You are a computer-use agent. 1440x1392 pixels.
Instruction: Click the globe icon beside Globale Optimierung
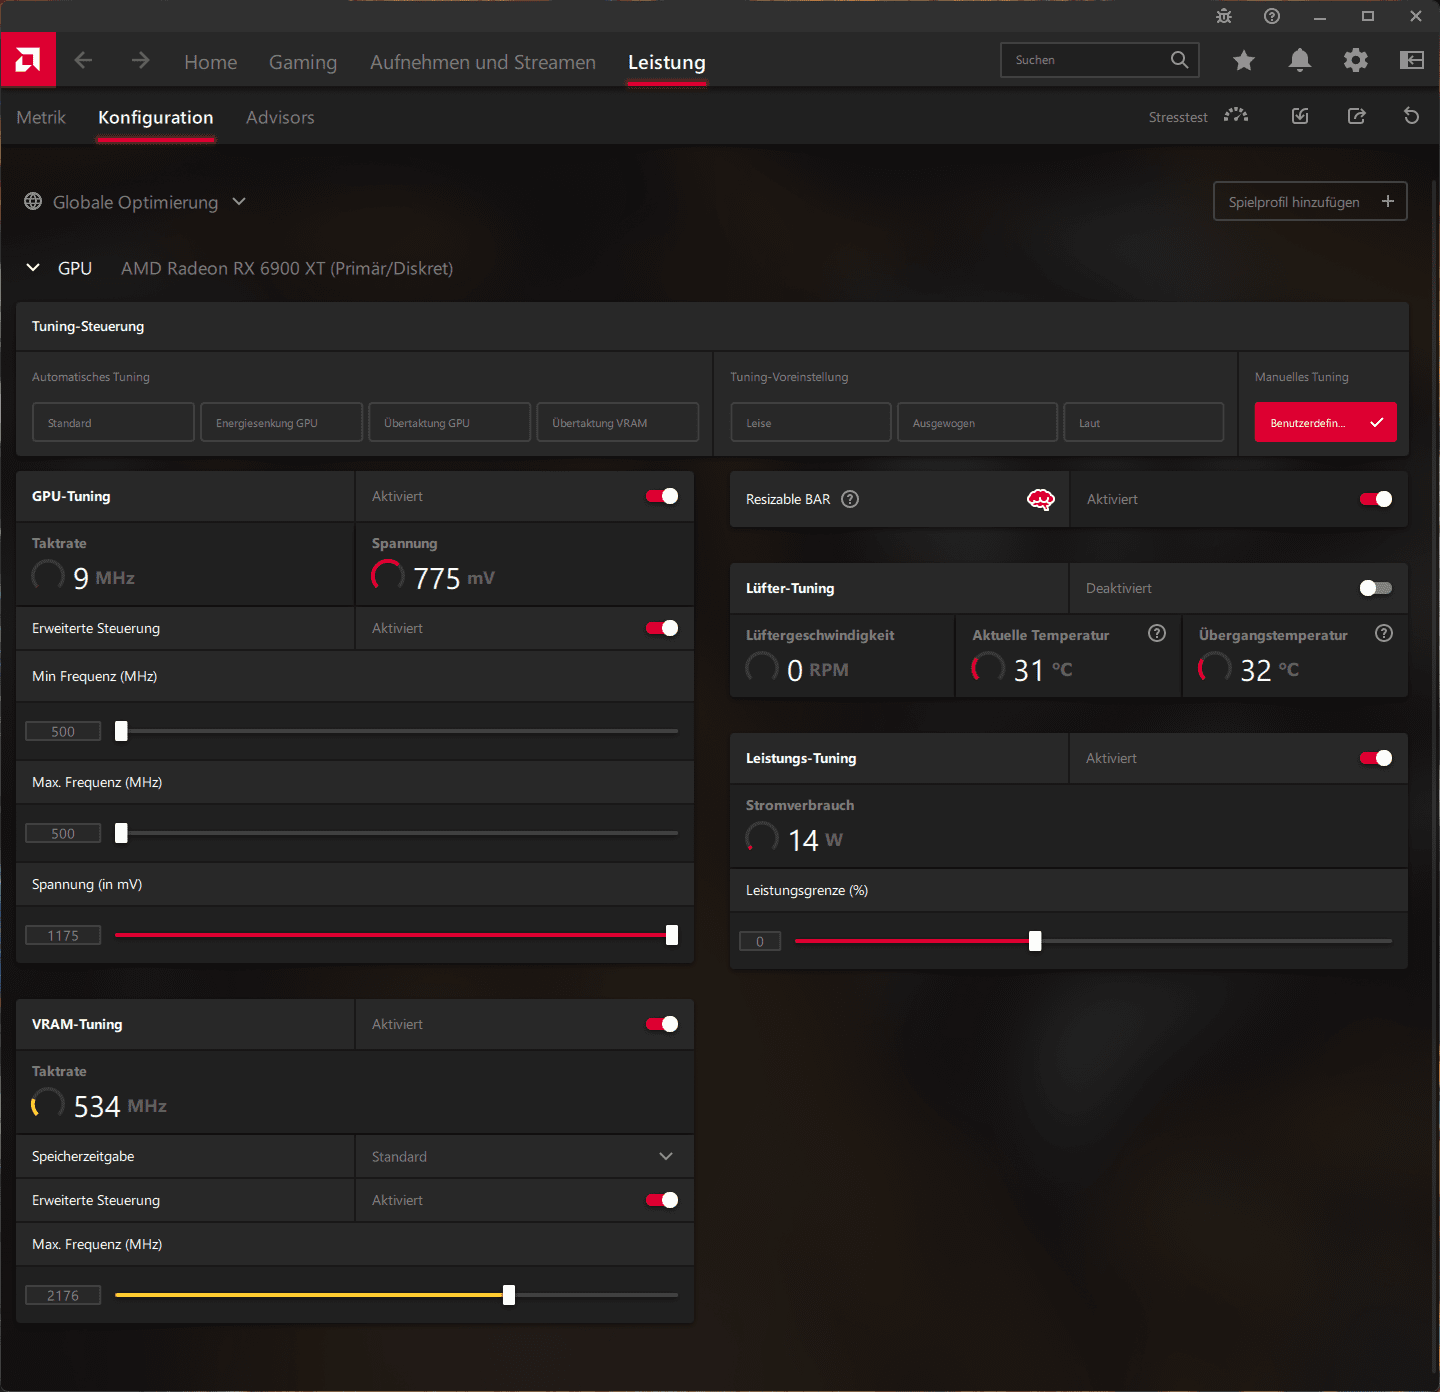[x=33, y=201]
